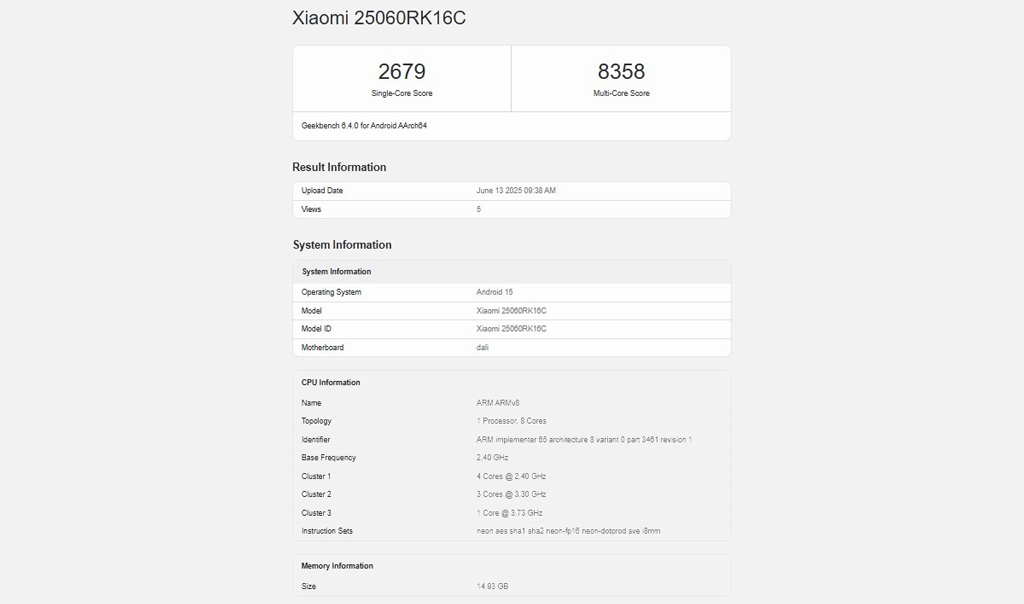This screenshot has height=604, width=1024.
Task: Click the Topology label
Action: [316, 421]
